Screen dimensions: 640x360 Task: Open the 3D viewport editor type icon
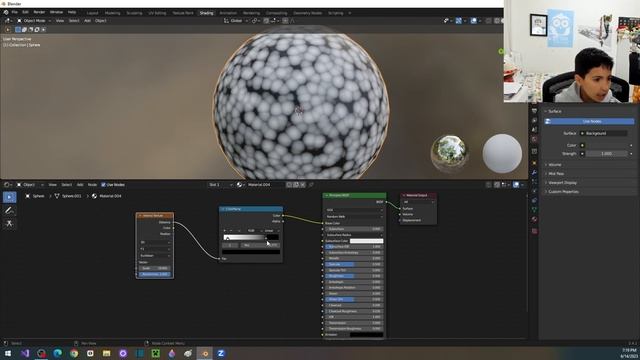point(7,21)
